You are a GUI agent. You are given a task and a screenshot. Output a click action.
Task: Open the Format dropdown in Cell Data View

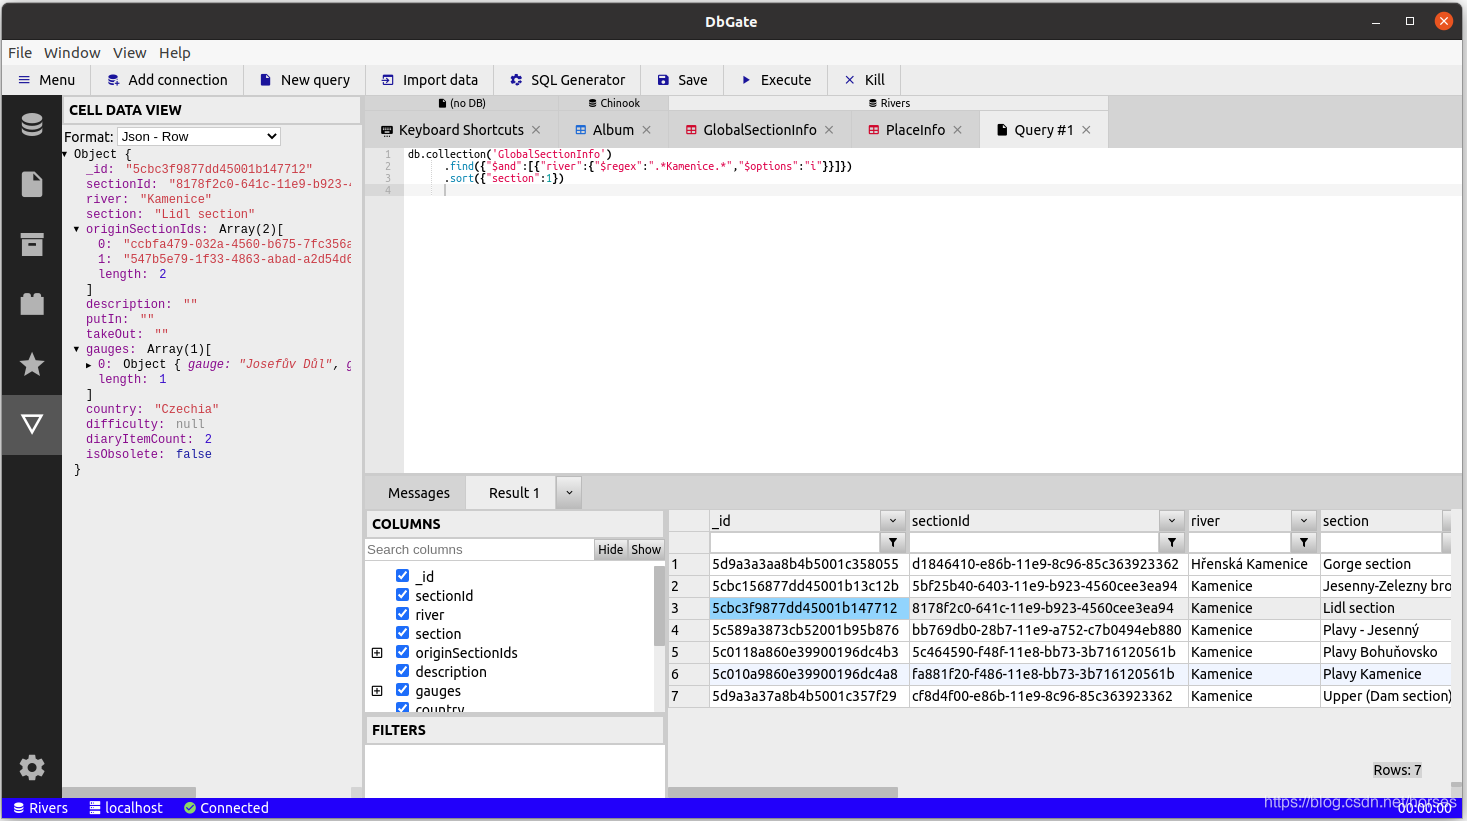coord(197,136)
